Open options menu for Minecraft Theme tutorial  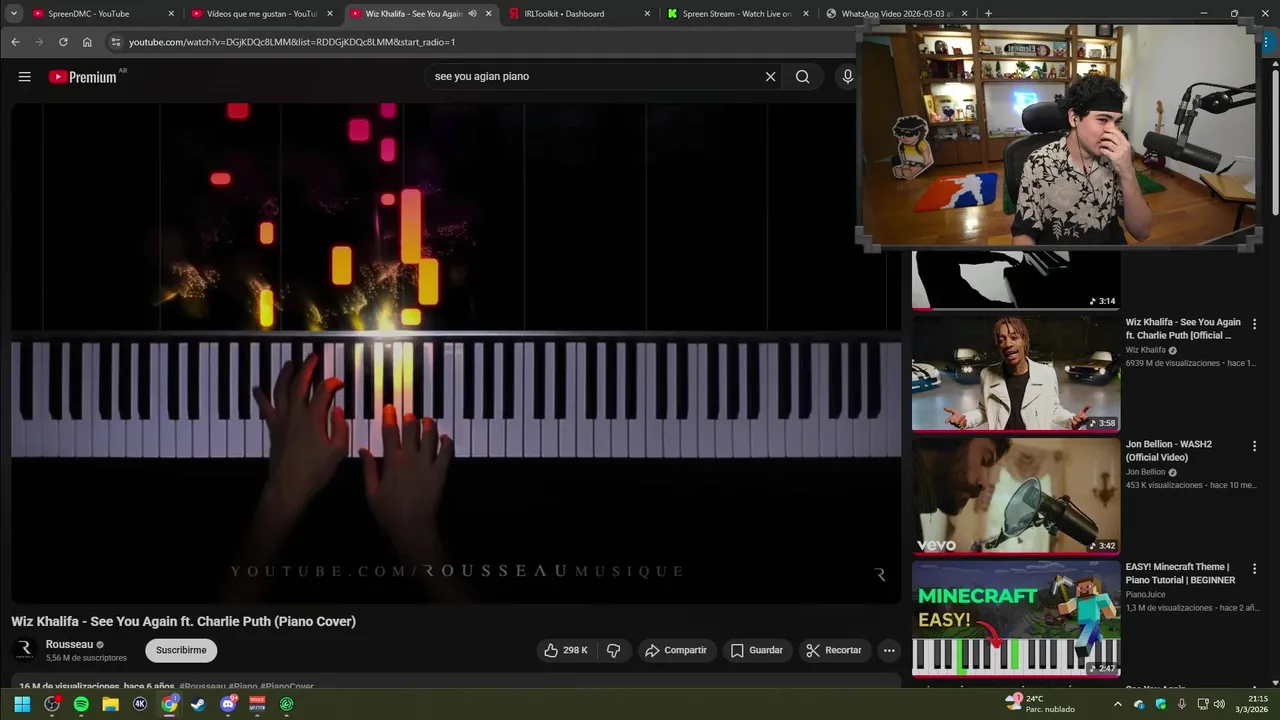[1254, 568]
